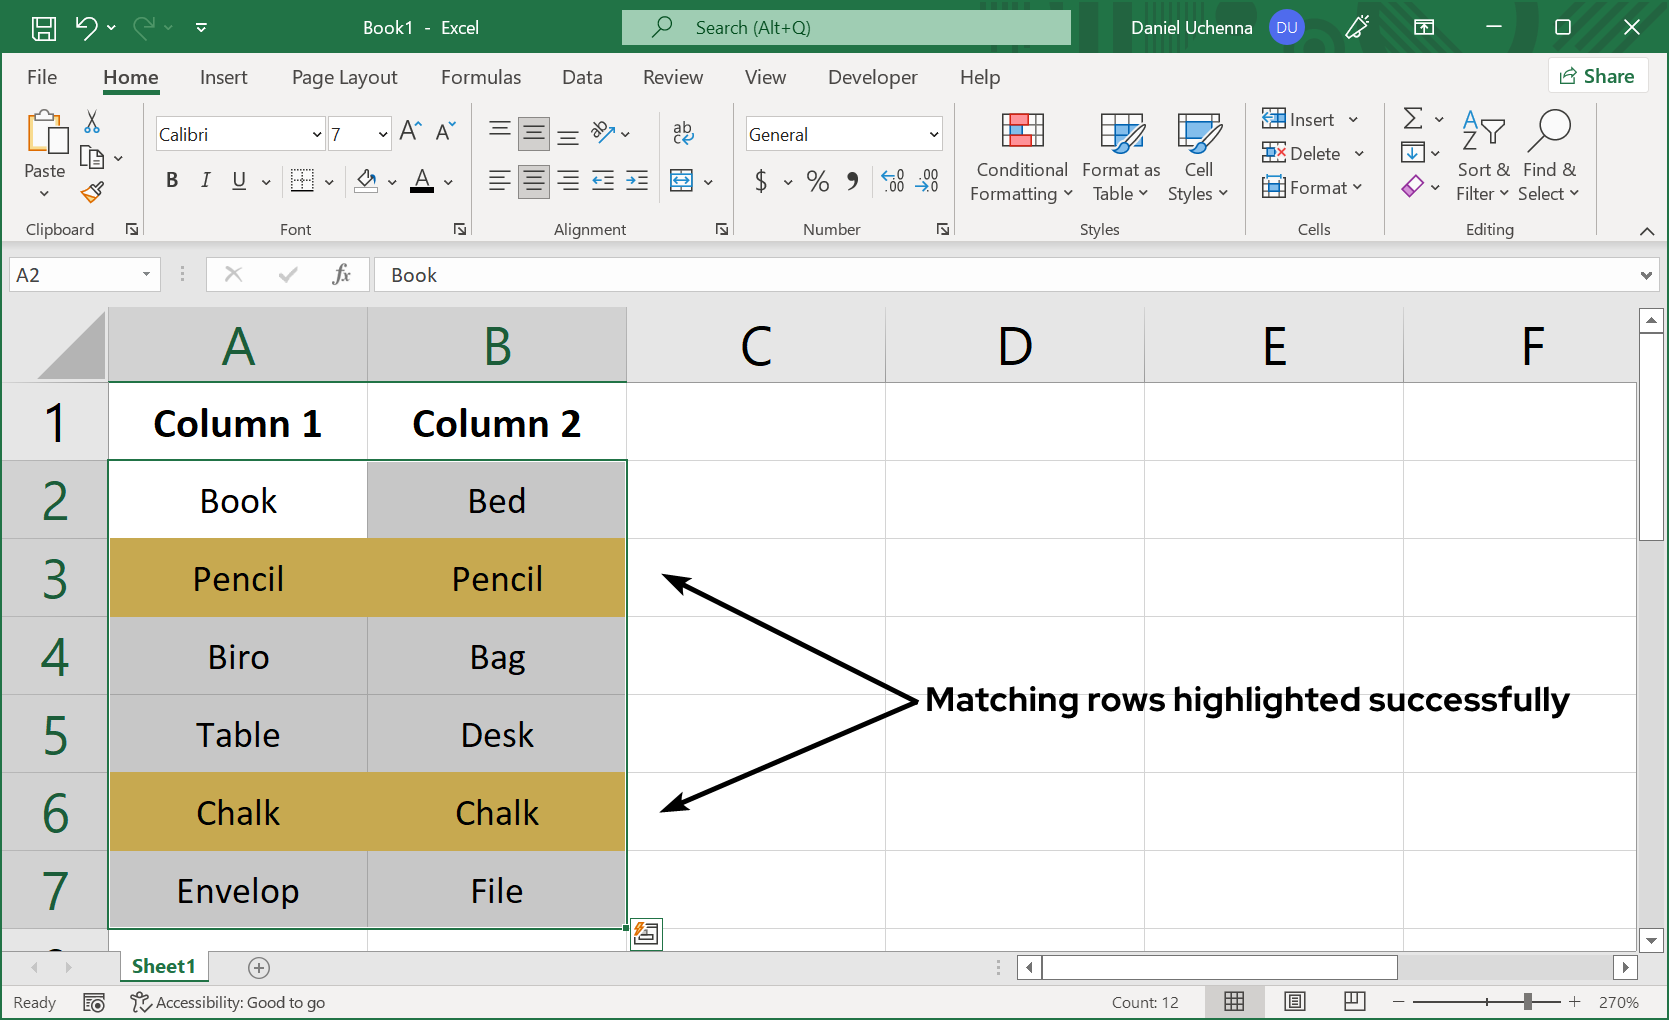The image size is (1669, 1020).
Task: Open the Font Color swatch
Action: [424, 181]
